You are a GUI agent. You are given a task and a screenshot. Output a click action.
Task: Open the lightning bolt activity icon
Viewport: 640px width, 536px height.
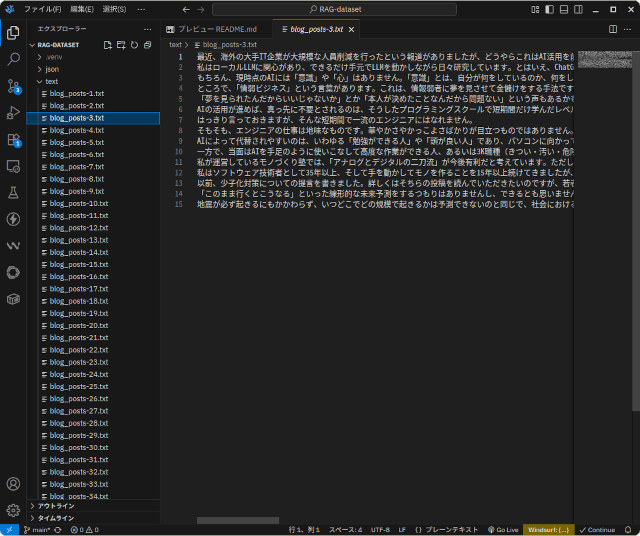click(13, 219)
